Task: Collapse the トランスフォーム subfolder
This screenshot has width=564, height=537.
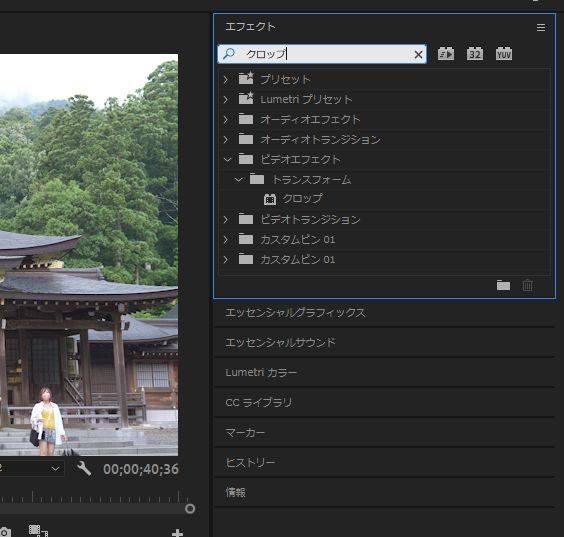Action: 238,179
